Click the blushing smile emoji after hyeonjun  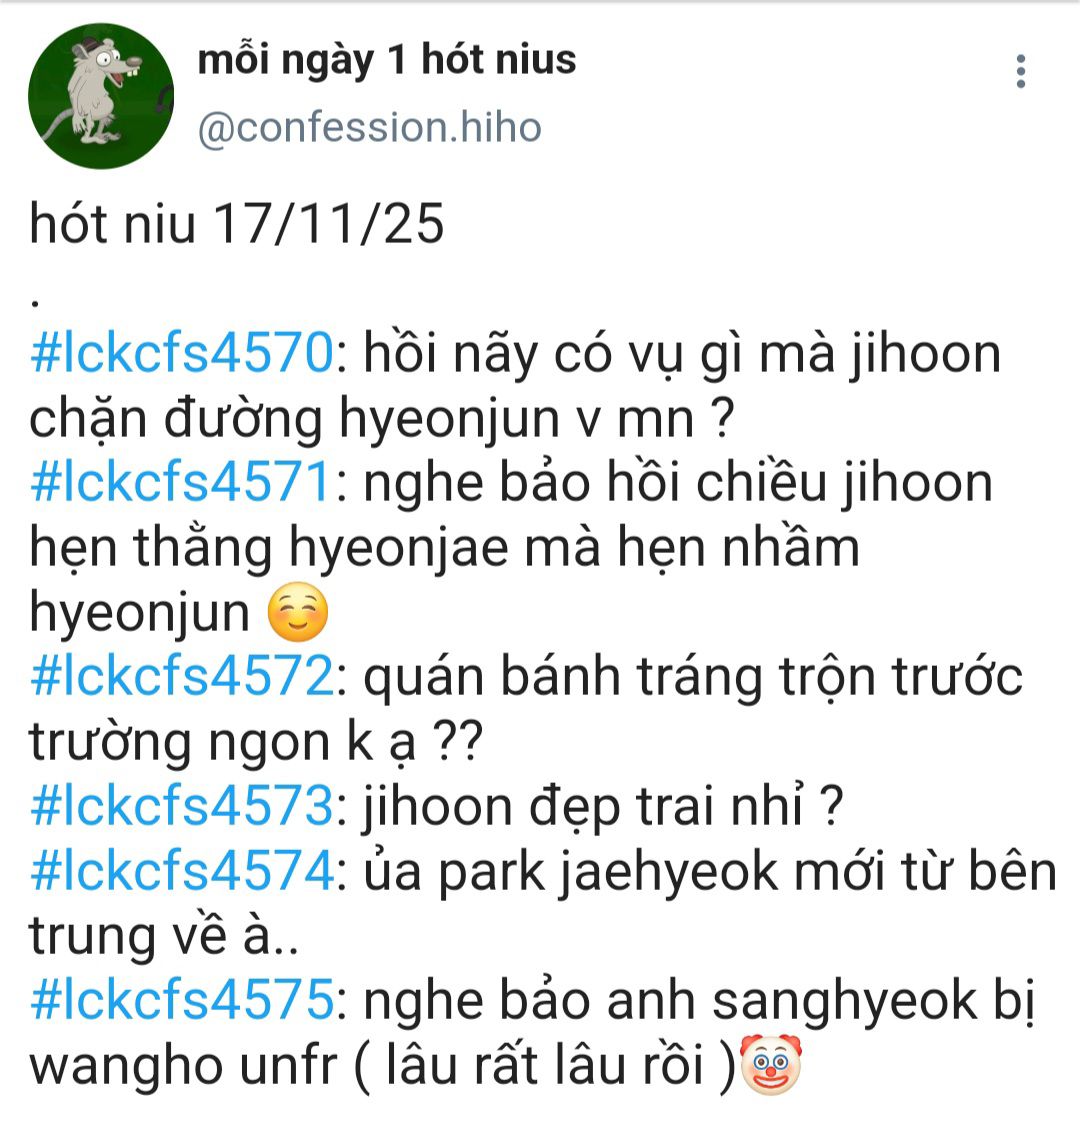point(298,613)
